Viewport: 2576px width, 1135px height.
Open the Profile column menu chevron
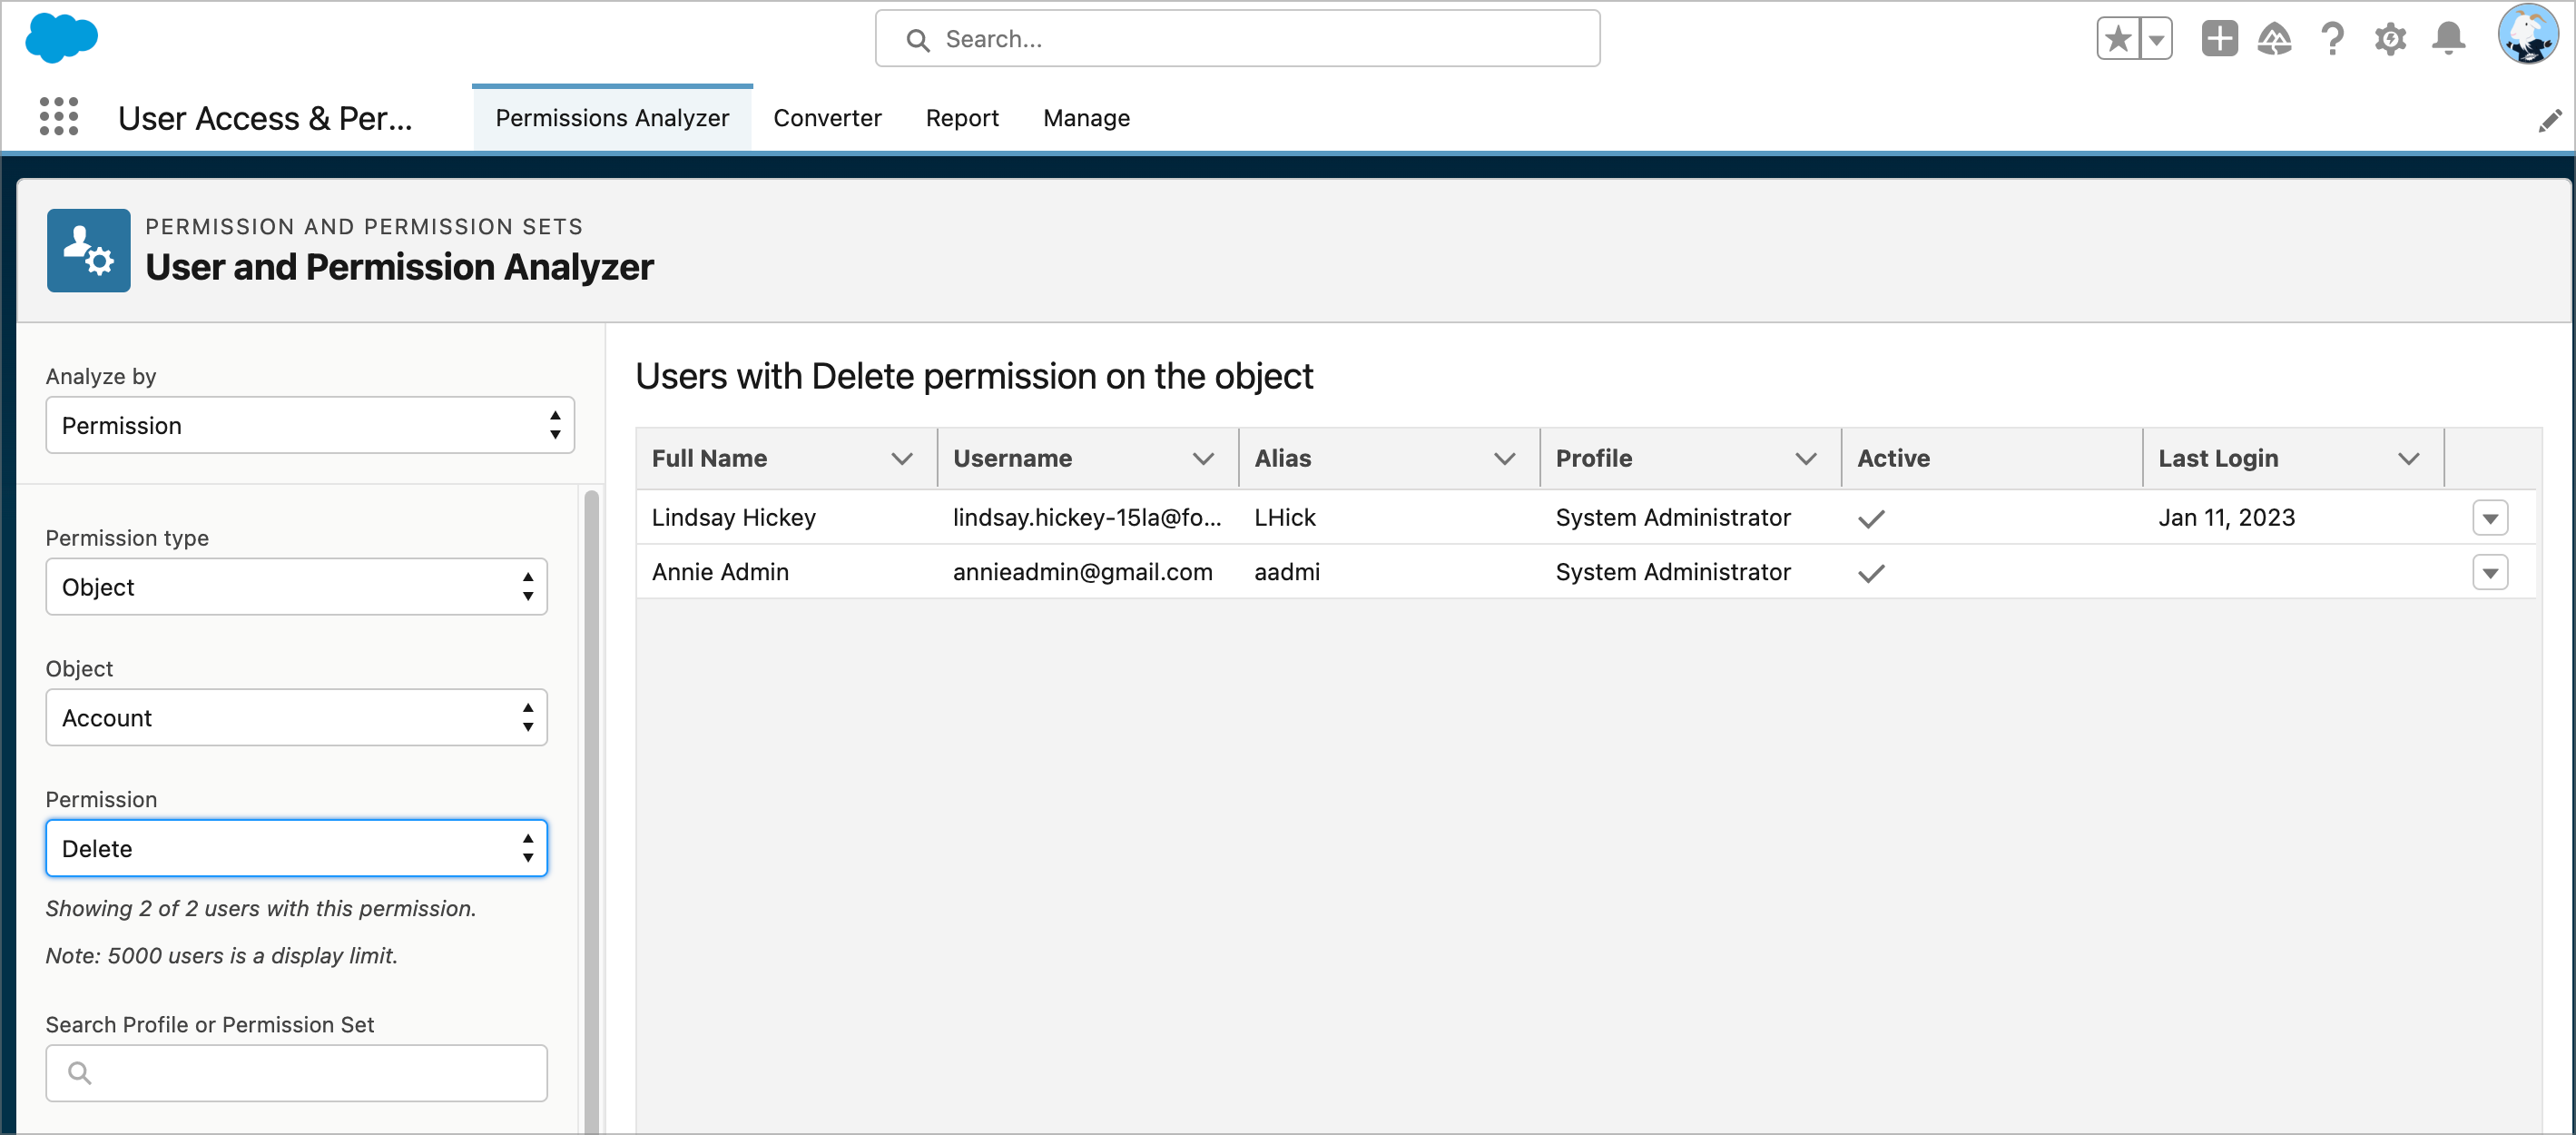pos(1805,459)
